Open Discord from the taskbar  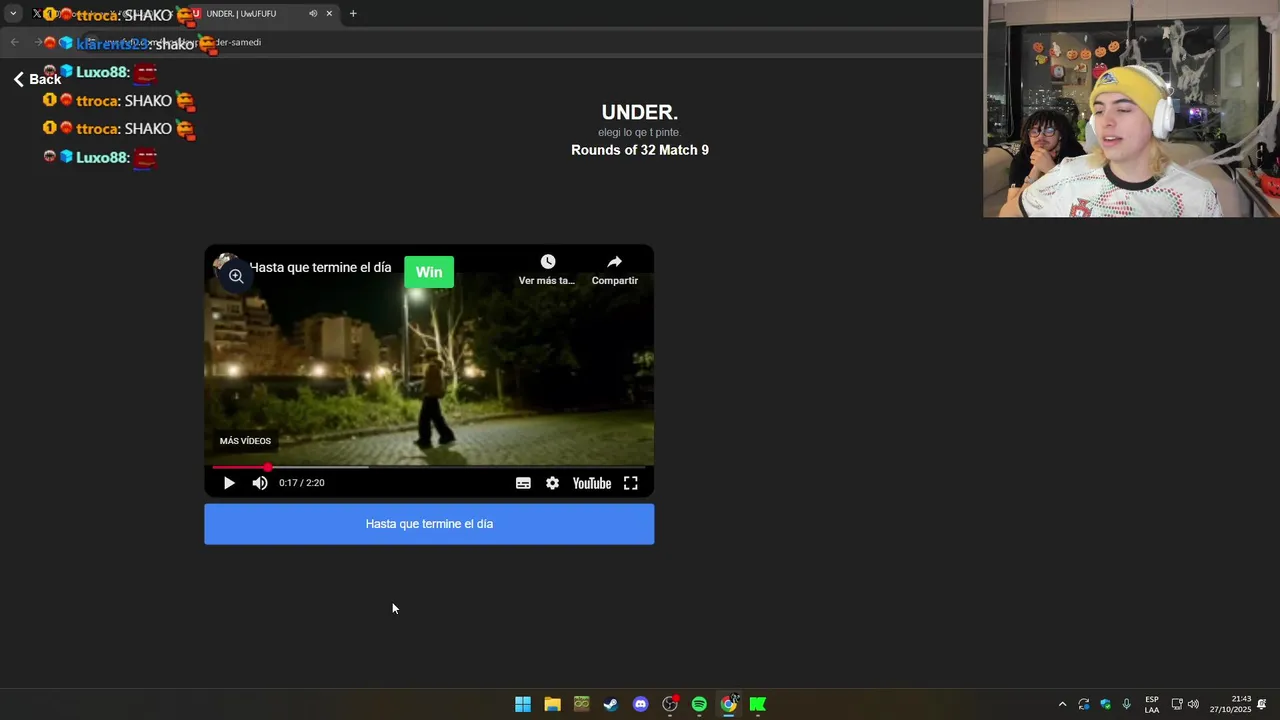pos(641,704)
